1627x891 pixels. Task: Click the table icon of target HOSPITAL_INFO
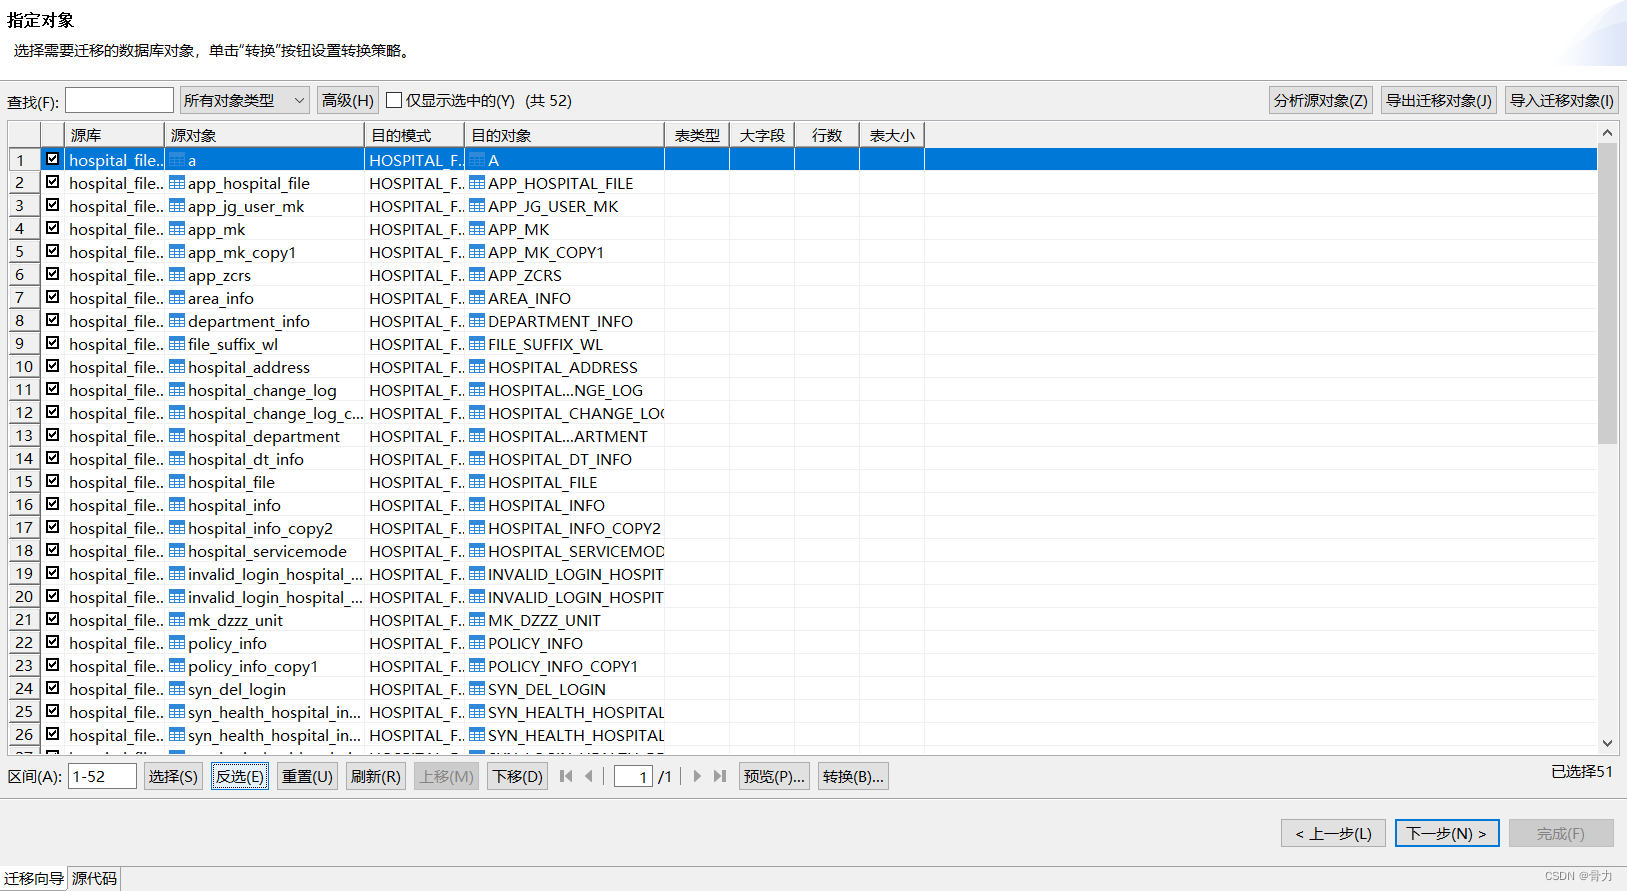pos(477,505)
